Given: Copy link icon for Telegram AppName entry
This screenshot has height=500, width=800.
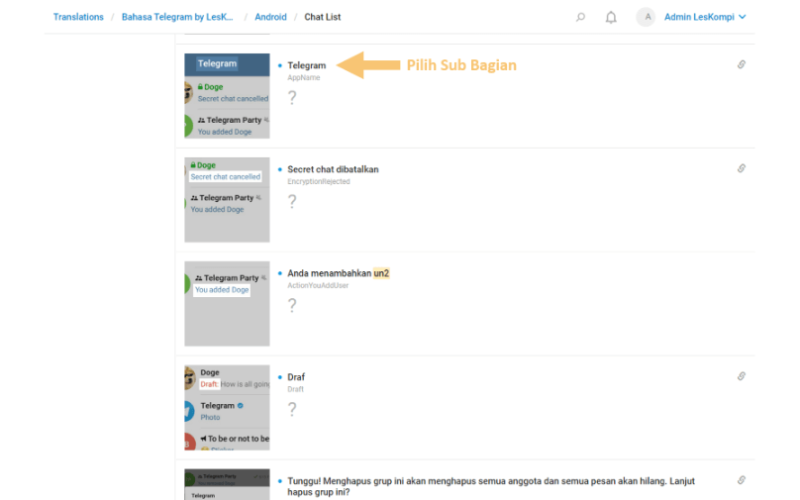Looking at the screenshot, I should click(x=741, y=64).
